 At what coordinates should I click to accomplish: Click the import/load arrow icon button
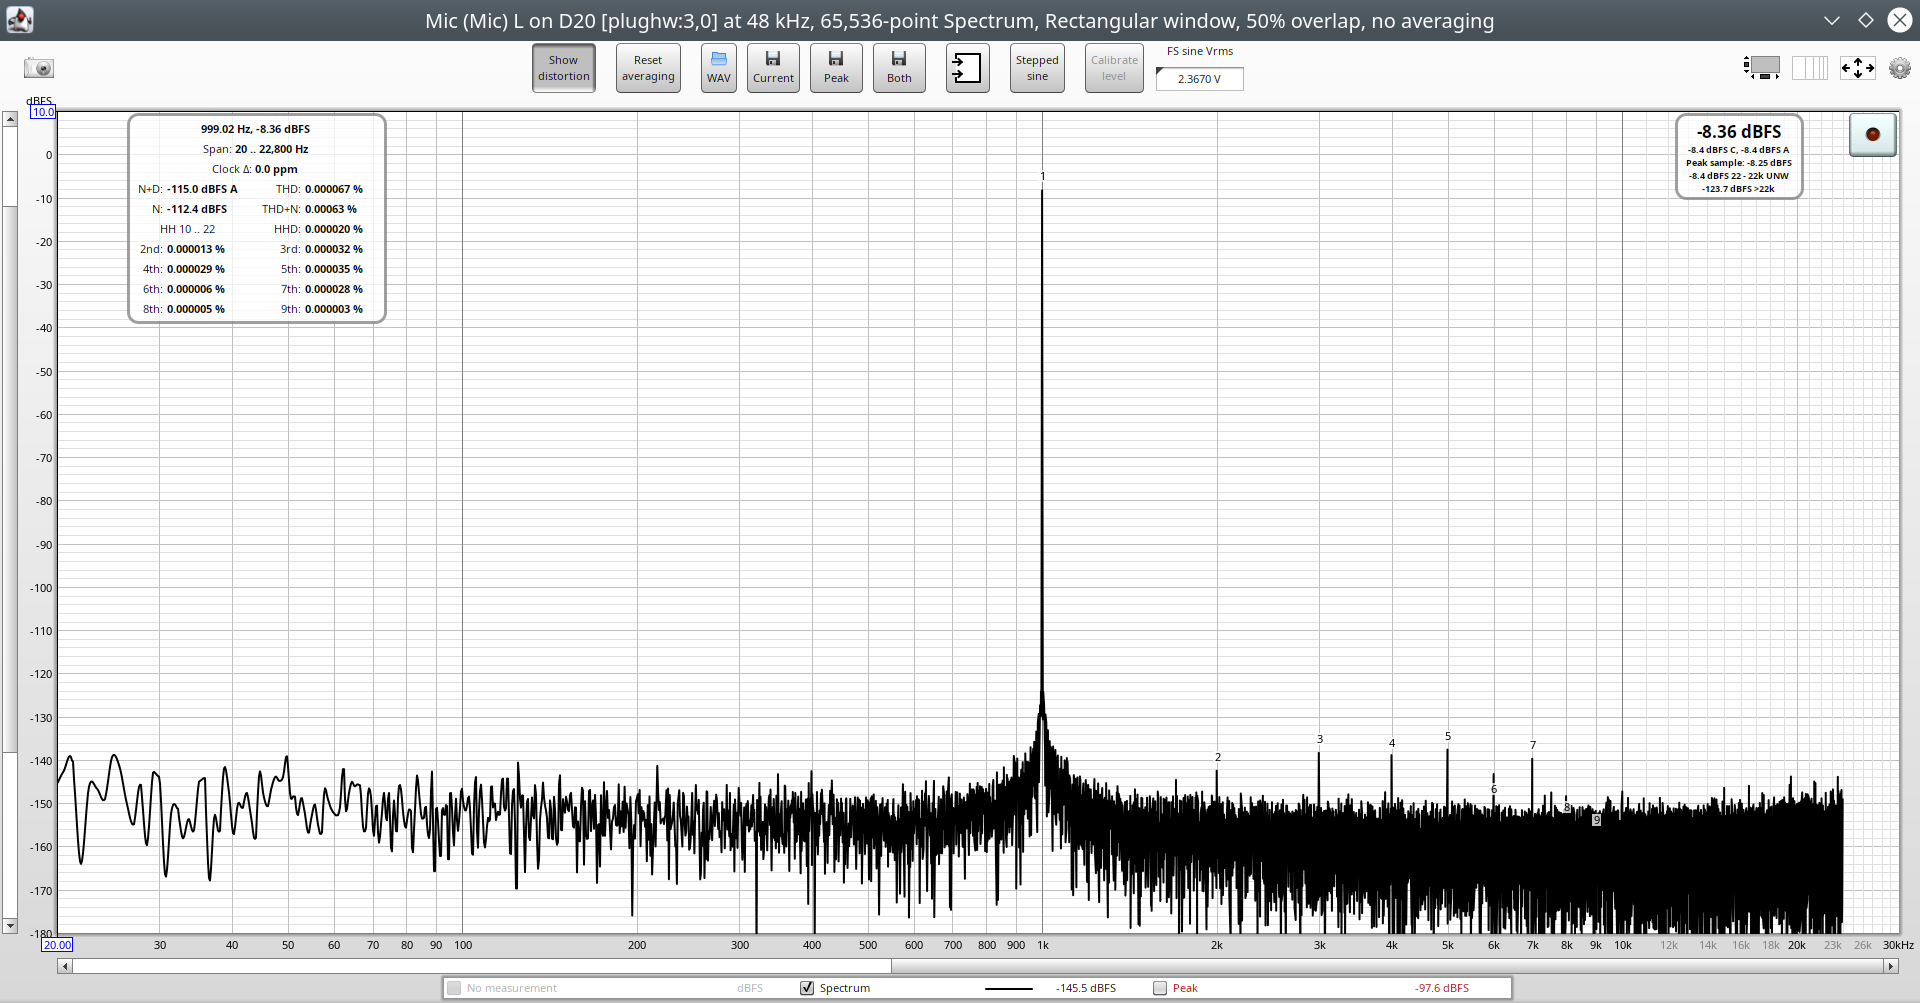968,68
